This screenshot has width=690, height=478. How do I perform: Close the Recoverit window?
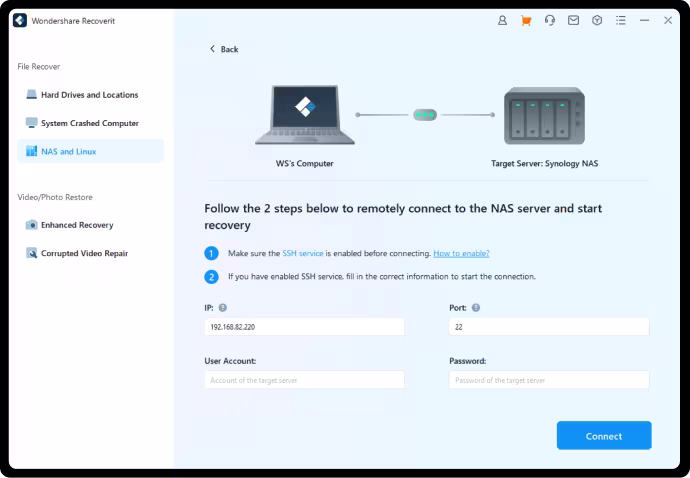pyautogui.click(x=668, y=21)
